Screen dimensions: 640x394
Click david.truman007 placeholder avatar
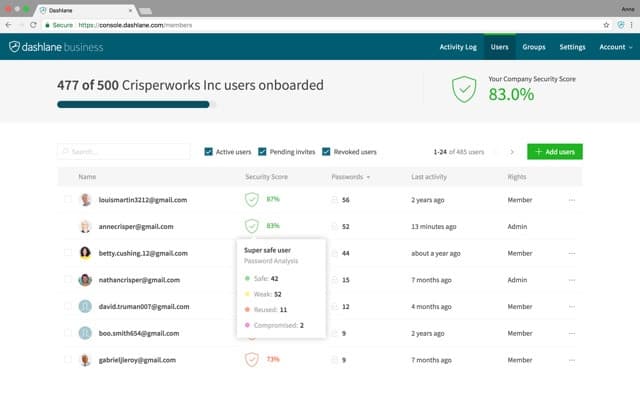(x=85, y=306)
